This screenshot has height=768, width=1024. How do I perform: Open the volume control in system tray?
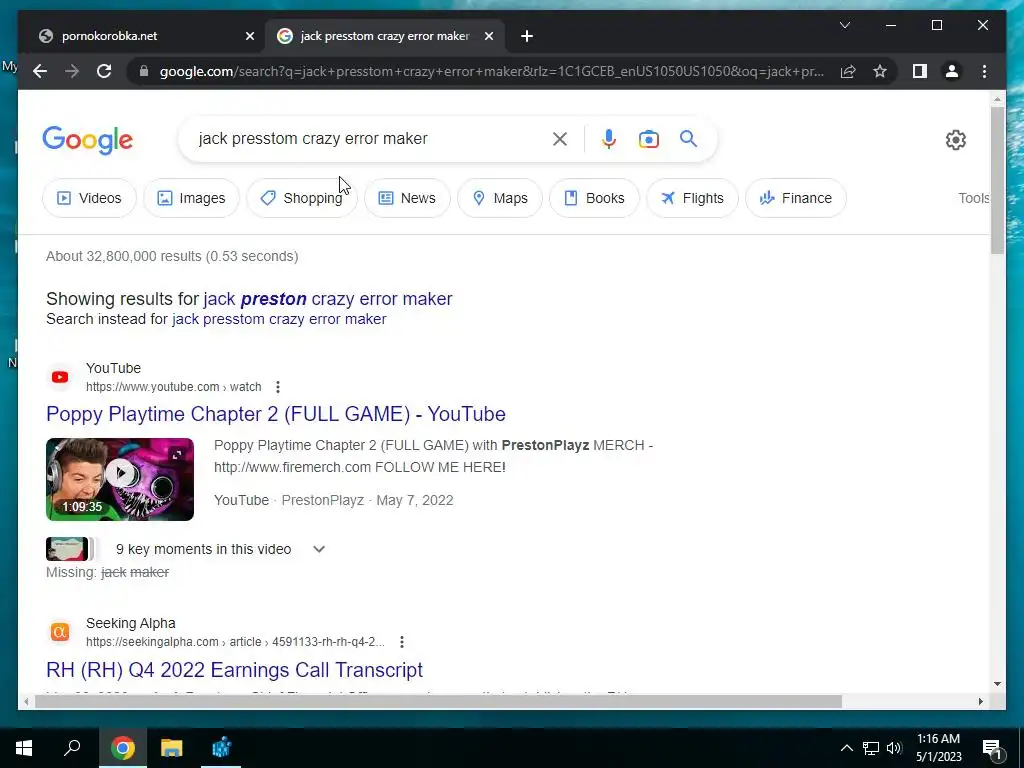tap(894, 748)
